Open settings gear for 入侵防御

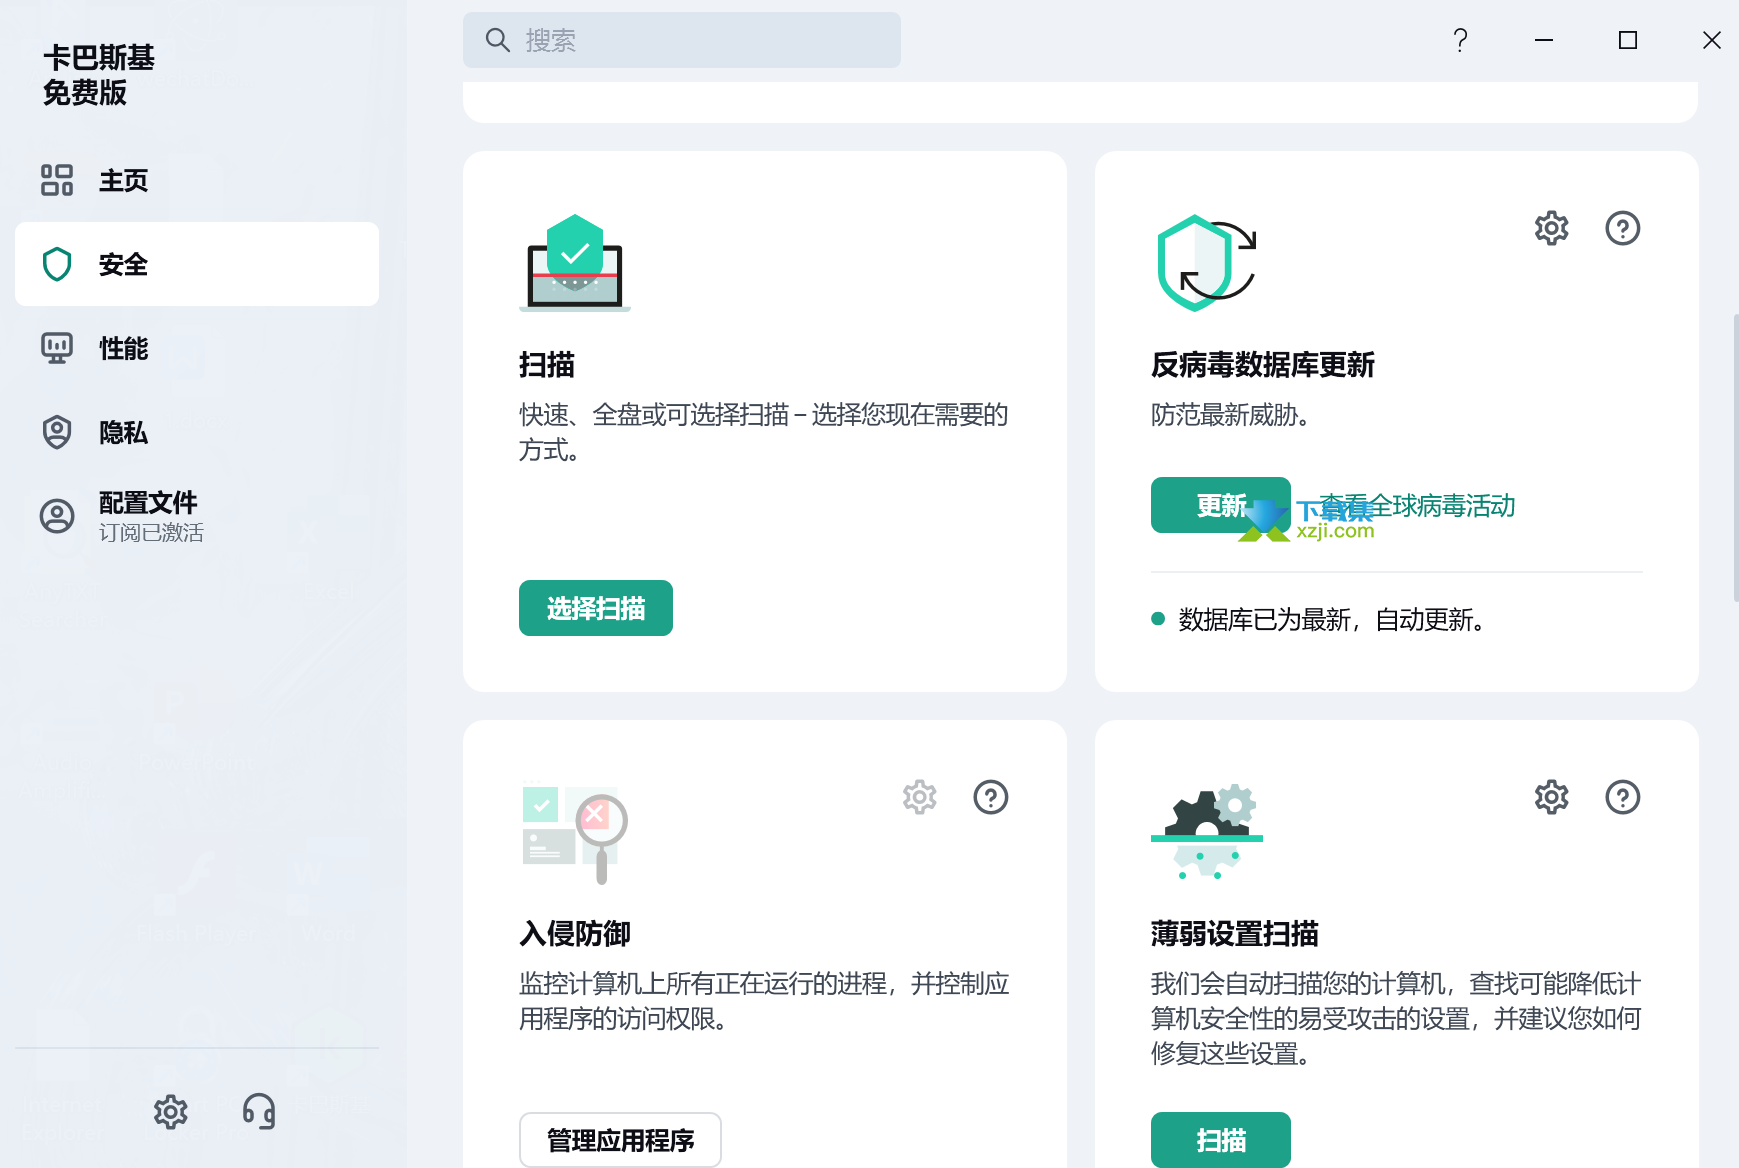coord(920,797)
